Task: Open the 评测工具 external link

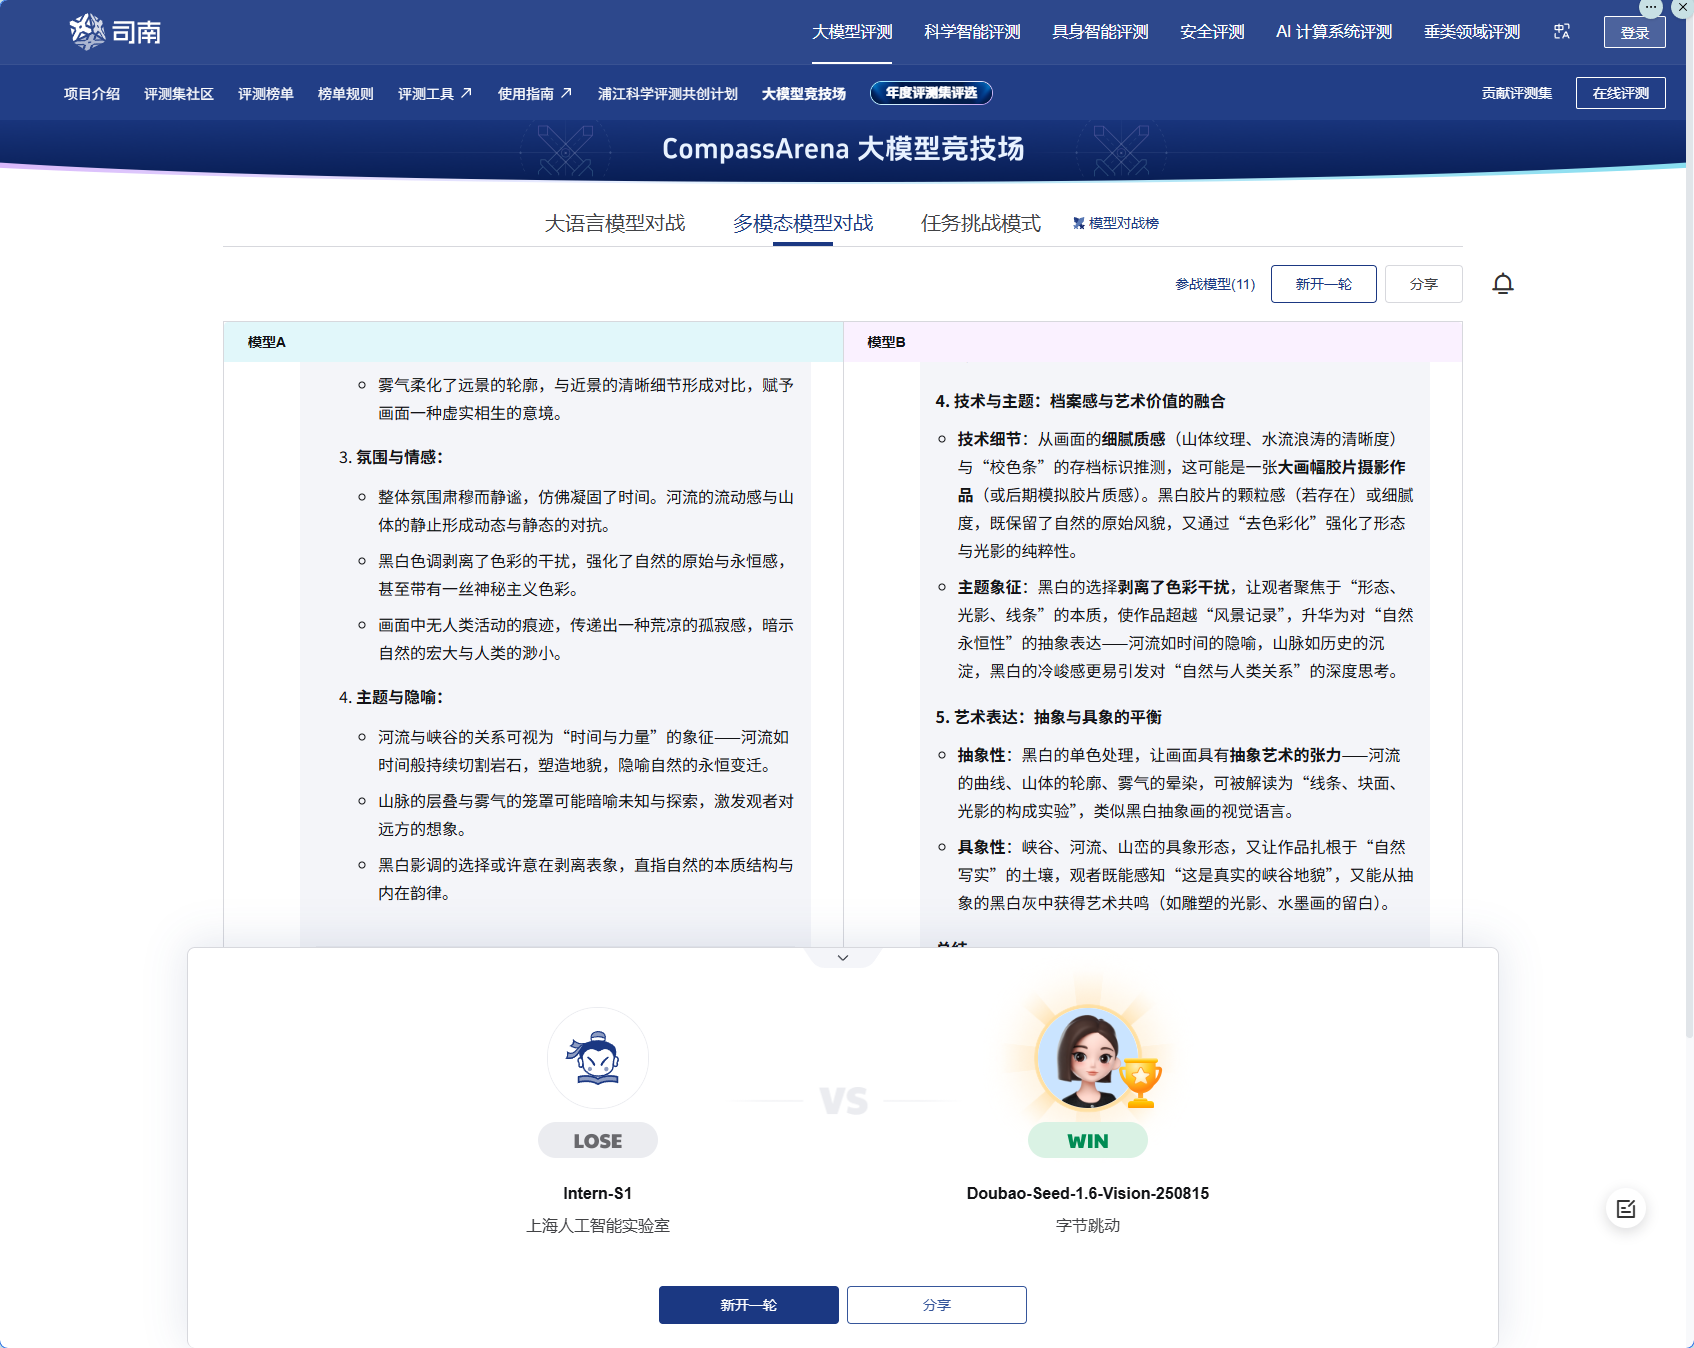Action: pyautogui.click(x=435, y=94)
